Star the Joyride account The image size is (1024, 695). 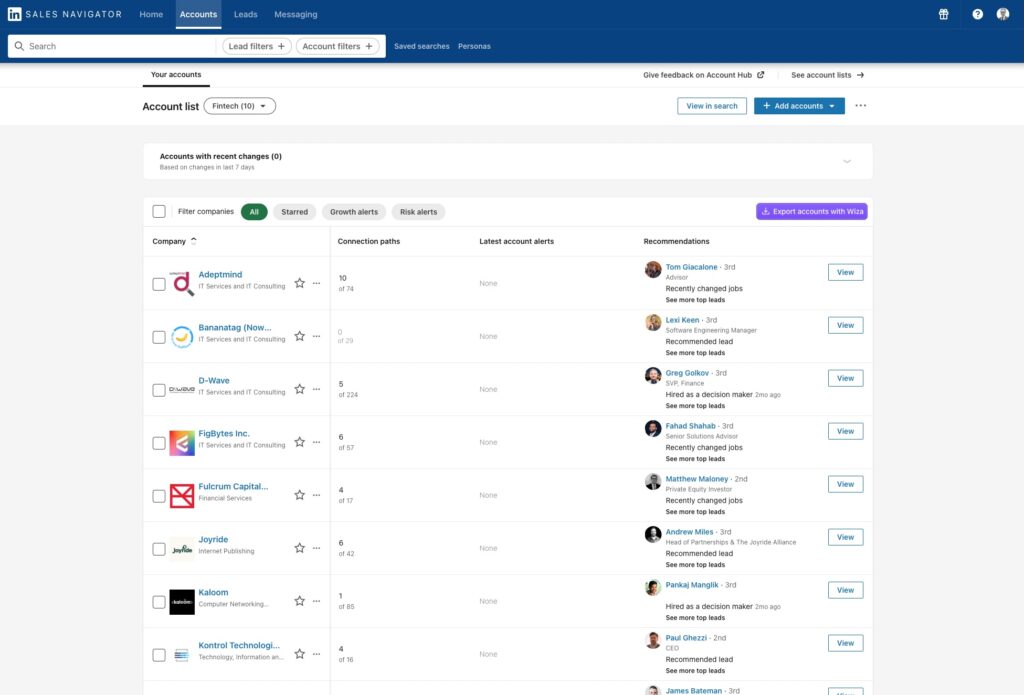point(300,547)
